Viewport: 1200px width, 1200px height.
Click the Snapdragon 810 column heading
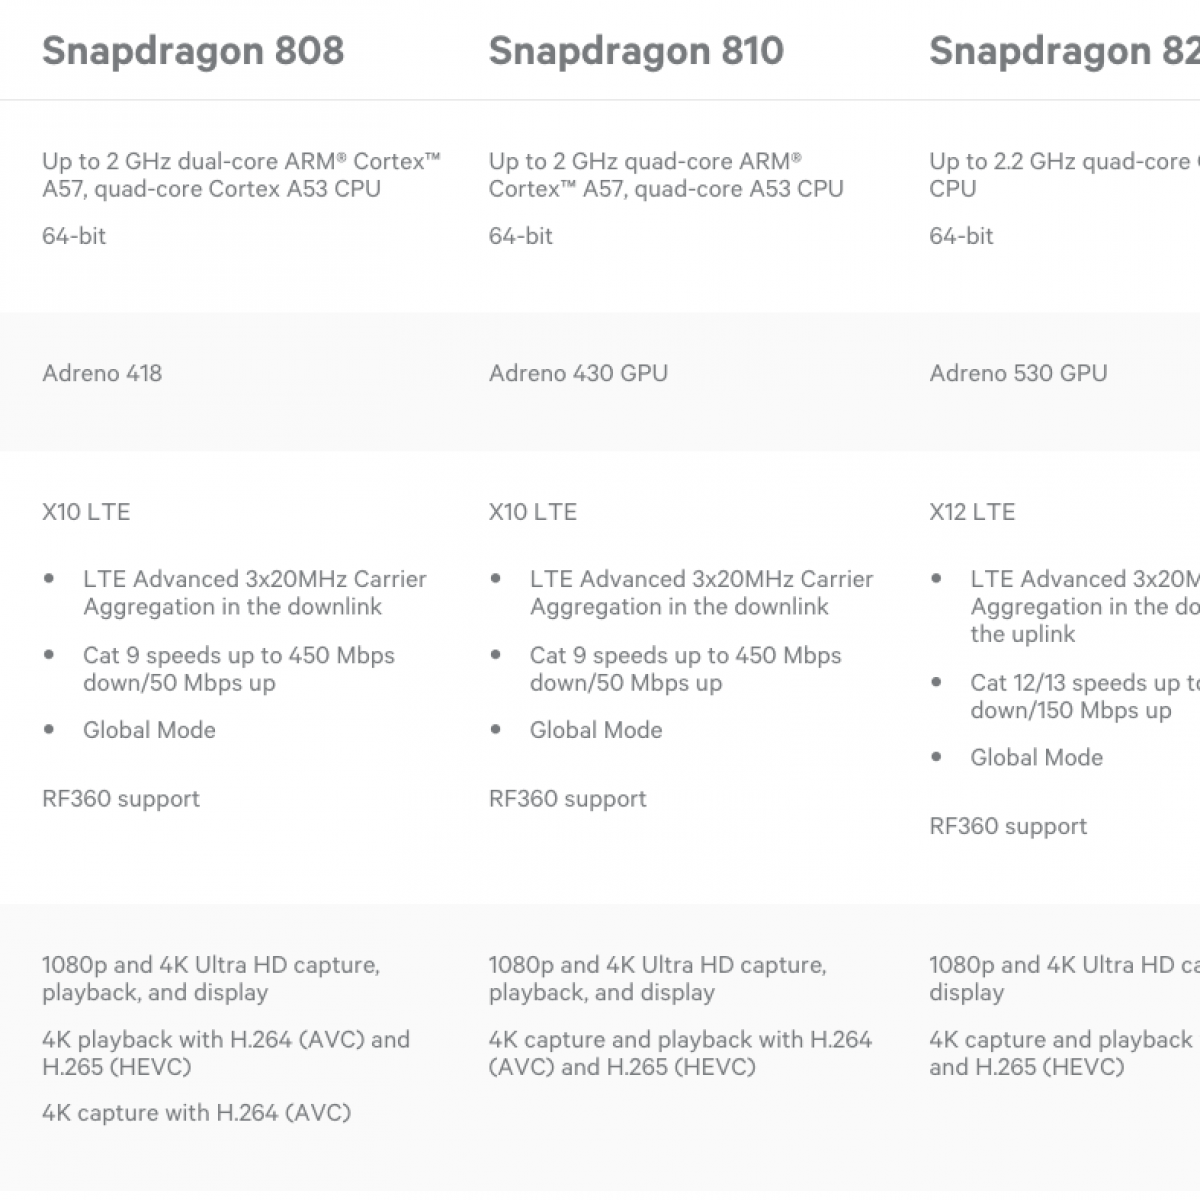click(636, 51)
